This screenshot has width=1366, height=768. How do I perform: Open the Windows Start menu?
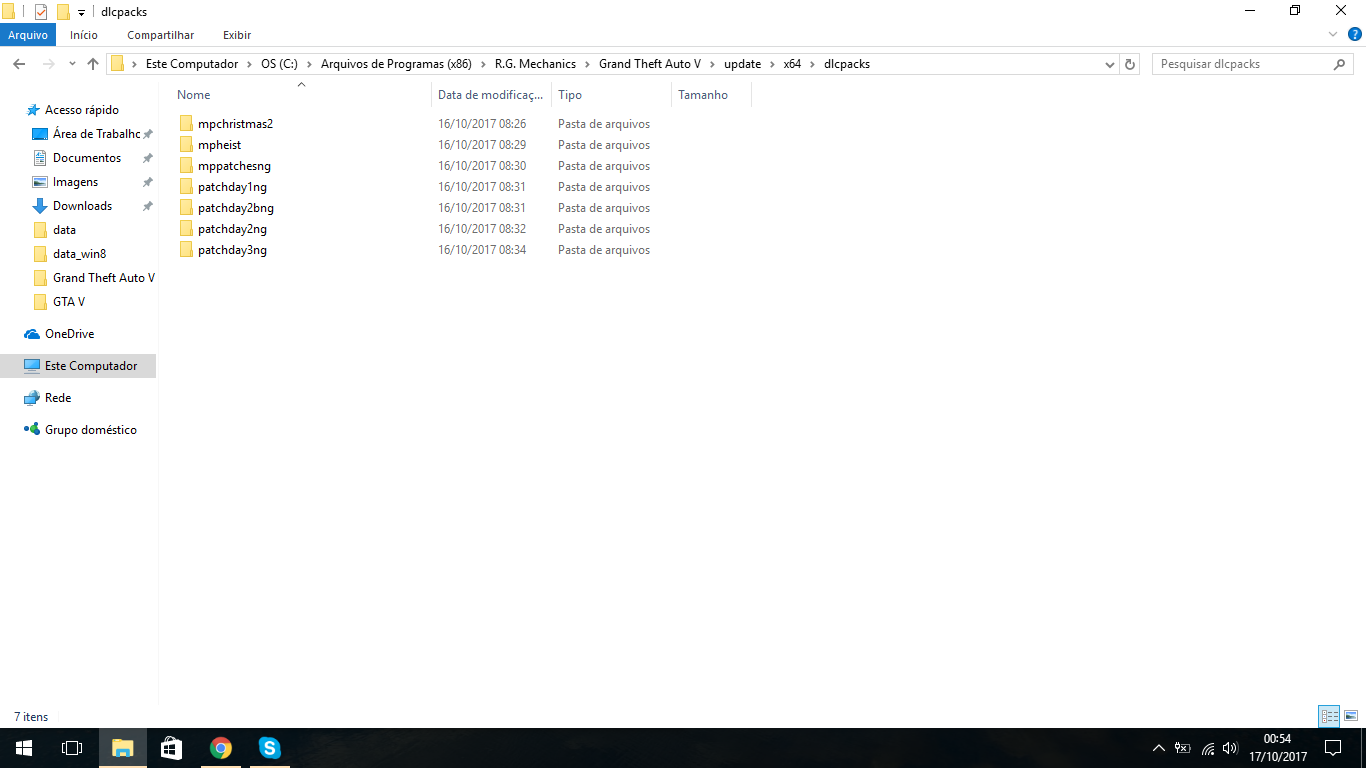[x=24, y=748]
